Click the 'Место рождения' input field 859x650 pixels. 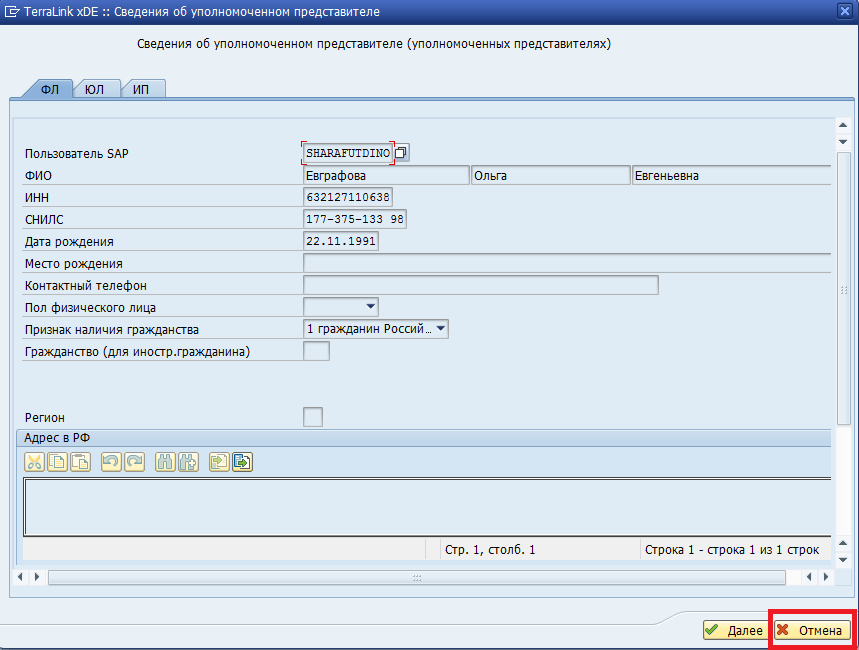click(x=566, y=263)
